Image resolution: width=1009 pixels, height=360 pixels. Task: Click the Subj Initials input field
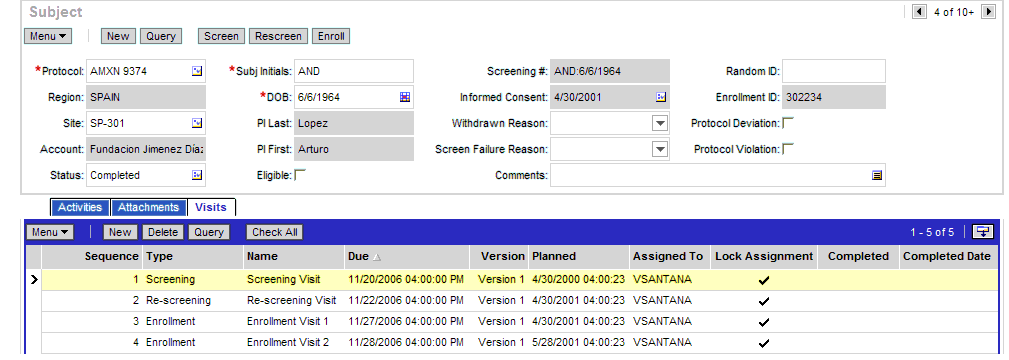coord(354,71)
